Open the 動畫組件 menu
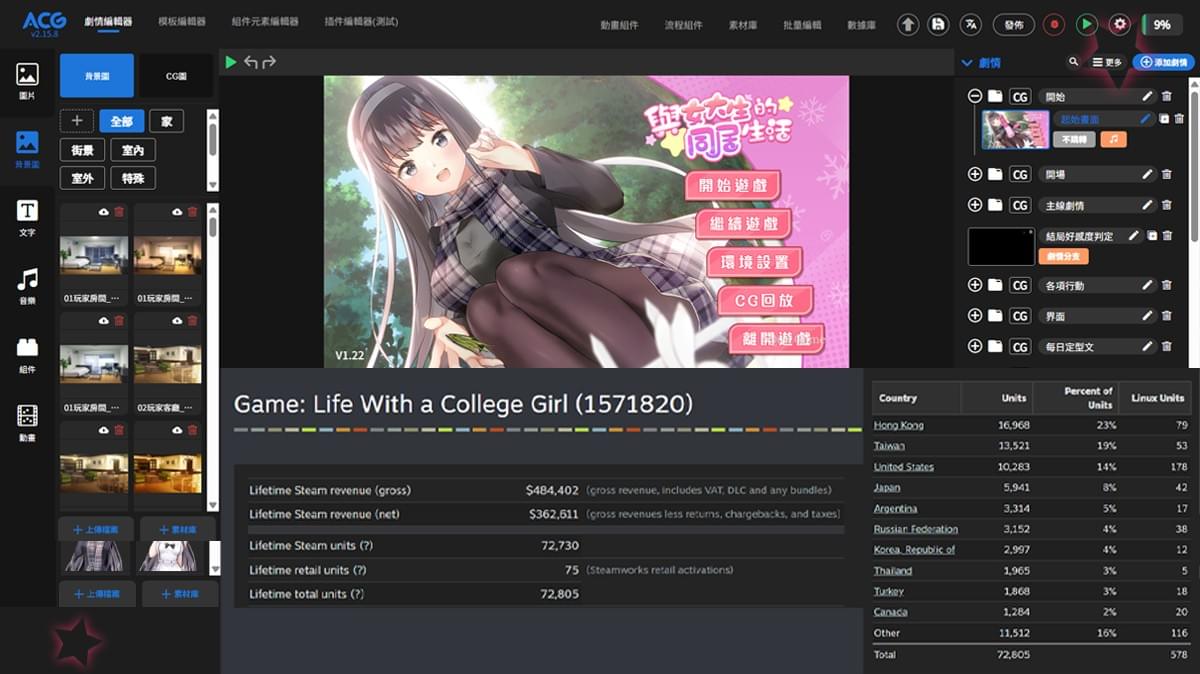The height and width of the screenshot is (674, 1200). coord(619,25)
